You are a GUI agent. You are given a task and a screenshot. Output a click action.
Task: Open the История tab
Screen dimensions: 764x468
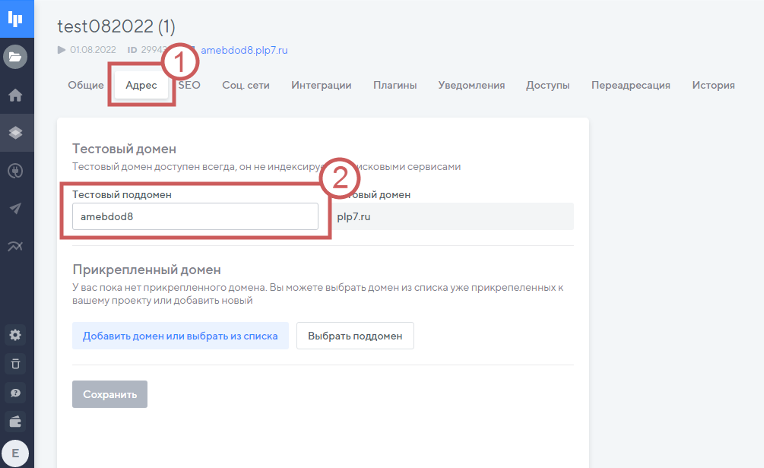(713, 86)
